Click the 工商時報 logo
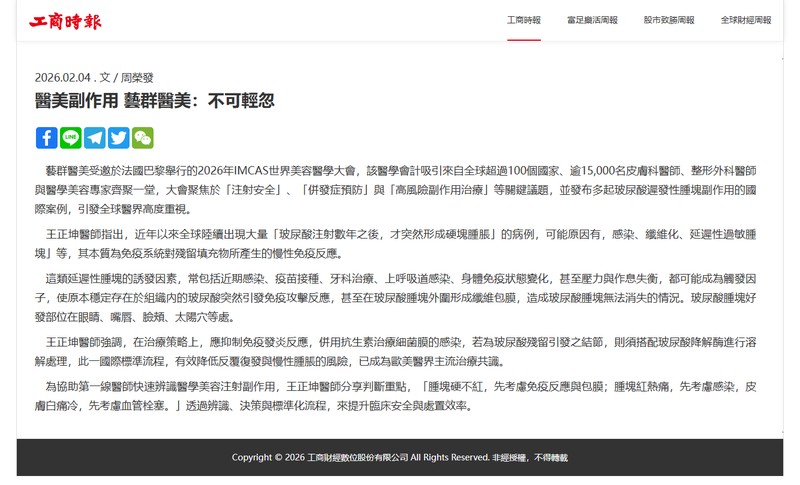Image resolution: width=800 pixels, height=485 pixels. pos(65,20)
